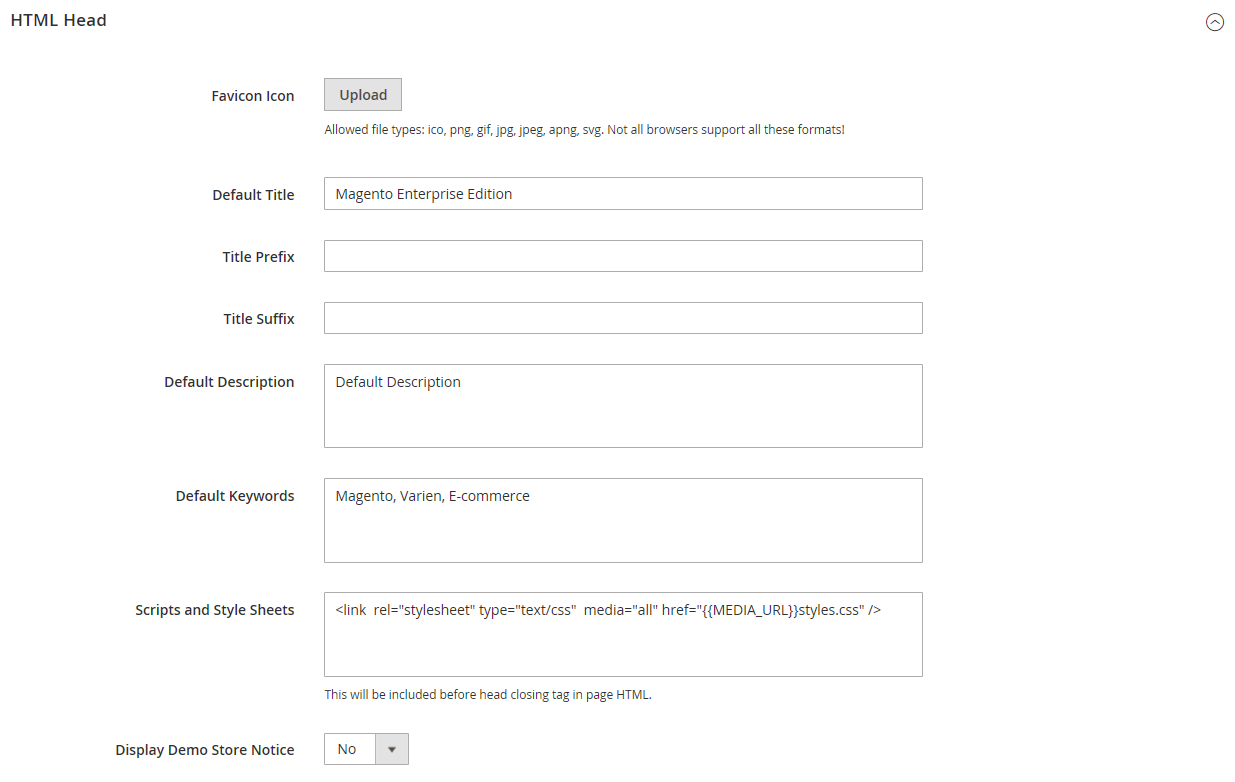Select the Title Prefix label text
This screenshot has width=1235, height=782.
click(x=258, y=257)
